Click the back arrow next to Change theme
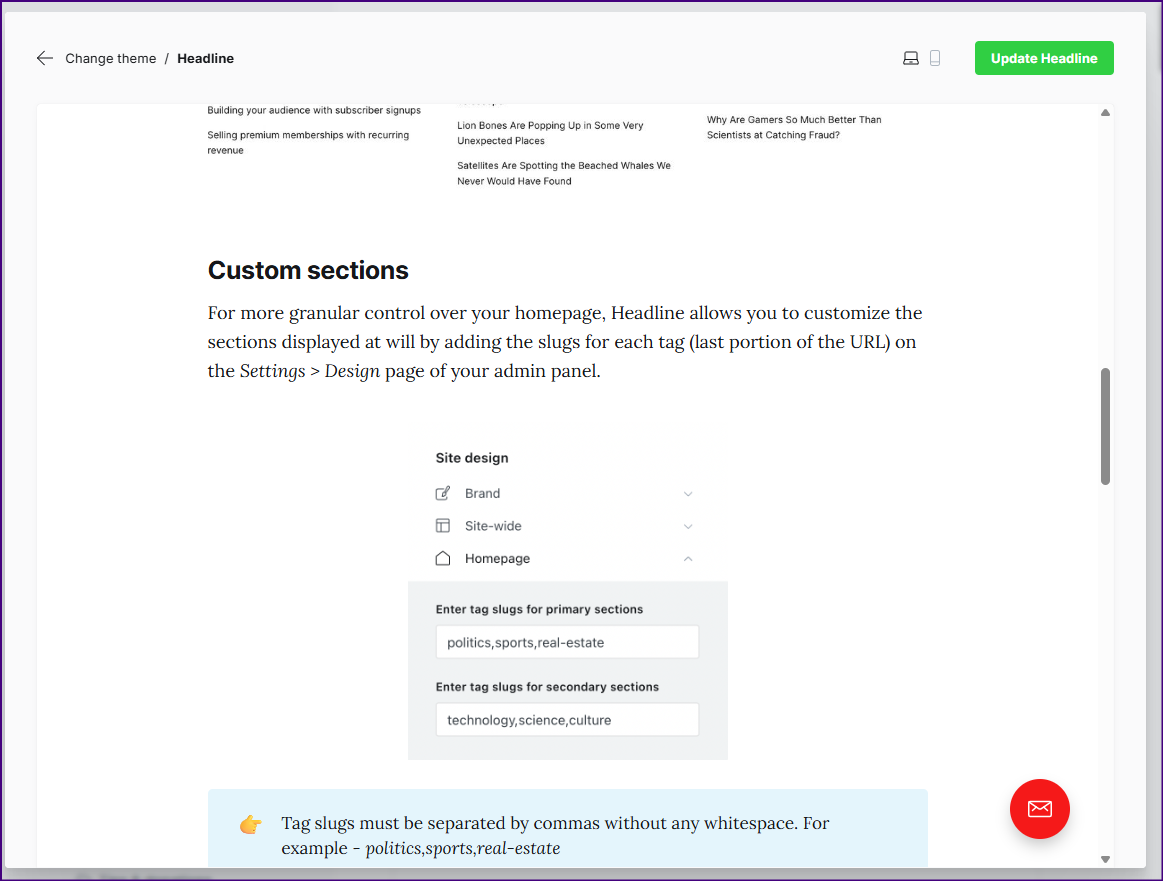 pos(44,58)
